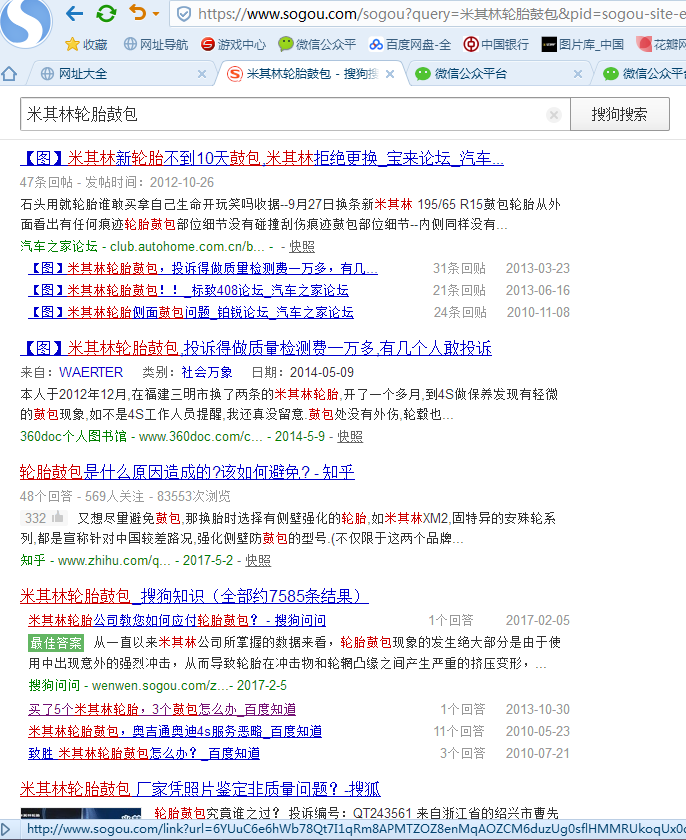Click the green refresh icon
686x840 pixels.
pyautogui.click(x=106, y=13)
